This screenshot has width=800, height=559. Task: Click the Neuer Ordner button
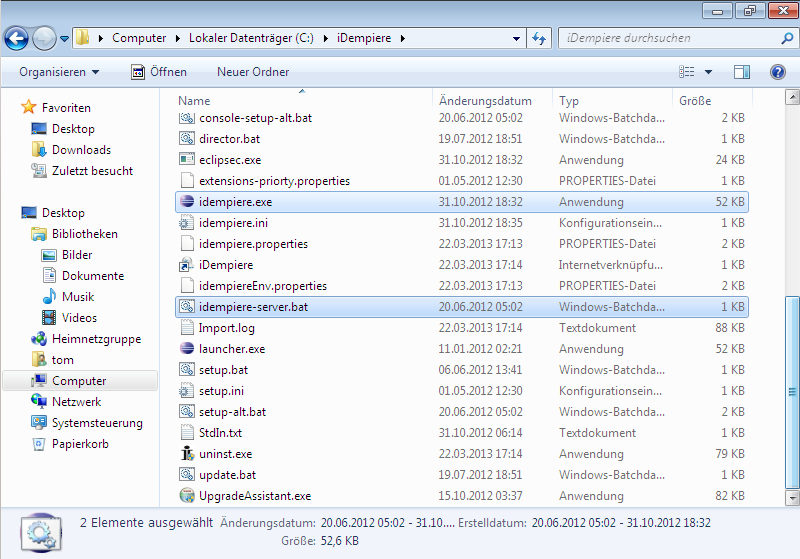253,72
